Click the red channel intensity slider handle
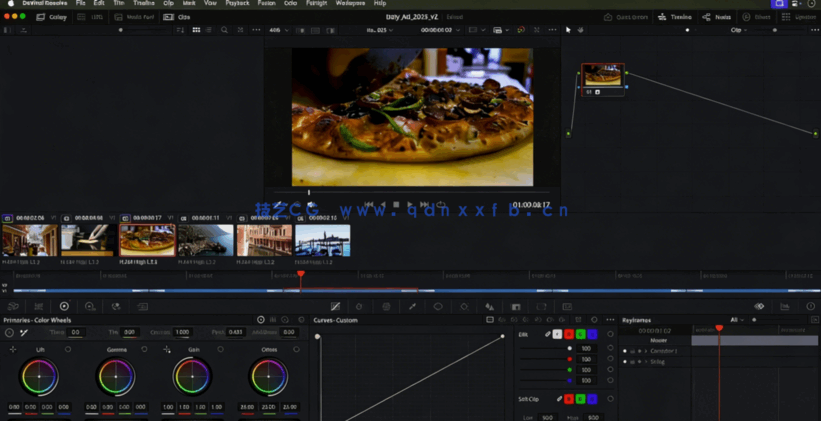This screenshot has height=421, width=821. [570, 359]
